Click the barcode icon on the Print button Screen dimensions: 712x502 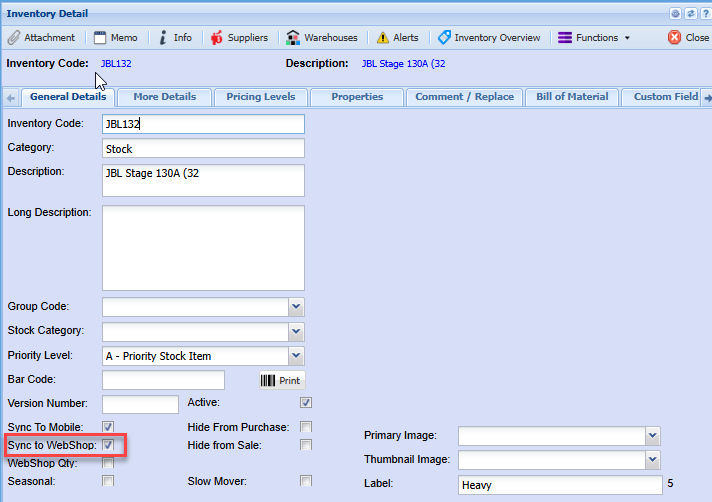coord(268,380)
